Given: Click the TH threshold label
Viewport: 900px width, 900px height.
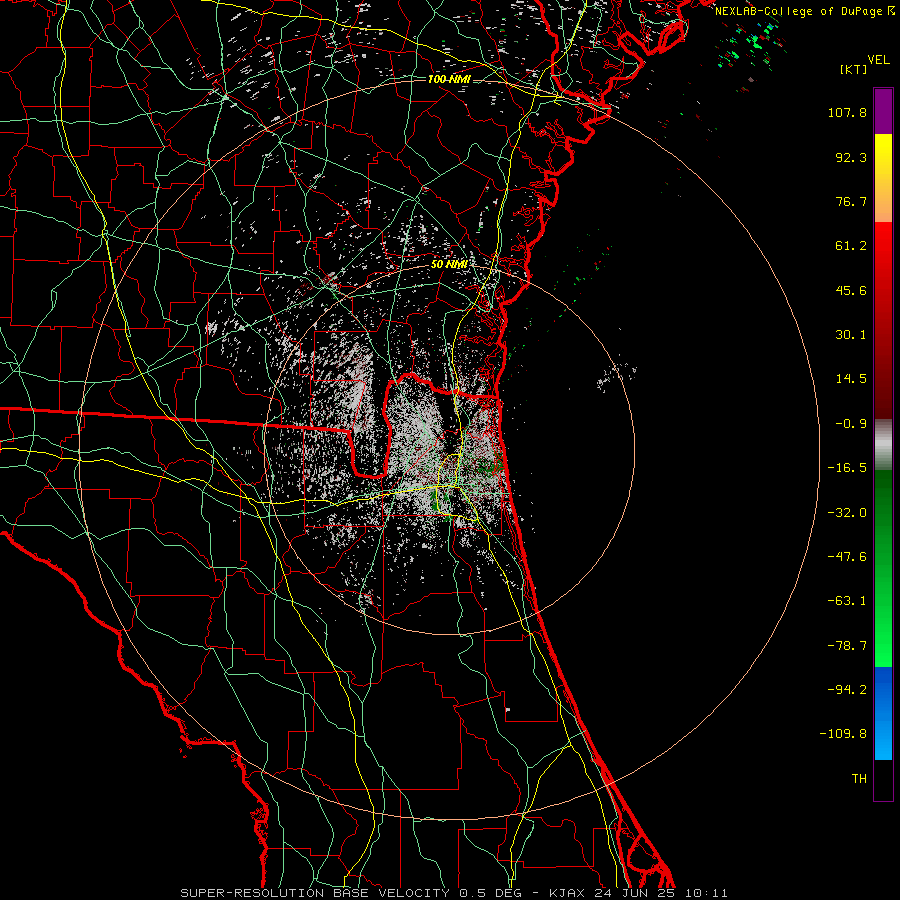Looking at the screenshot, I should [859, 779].
